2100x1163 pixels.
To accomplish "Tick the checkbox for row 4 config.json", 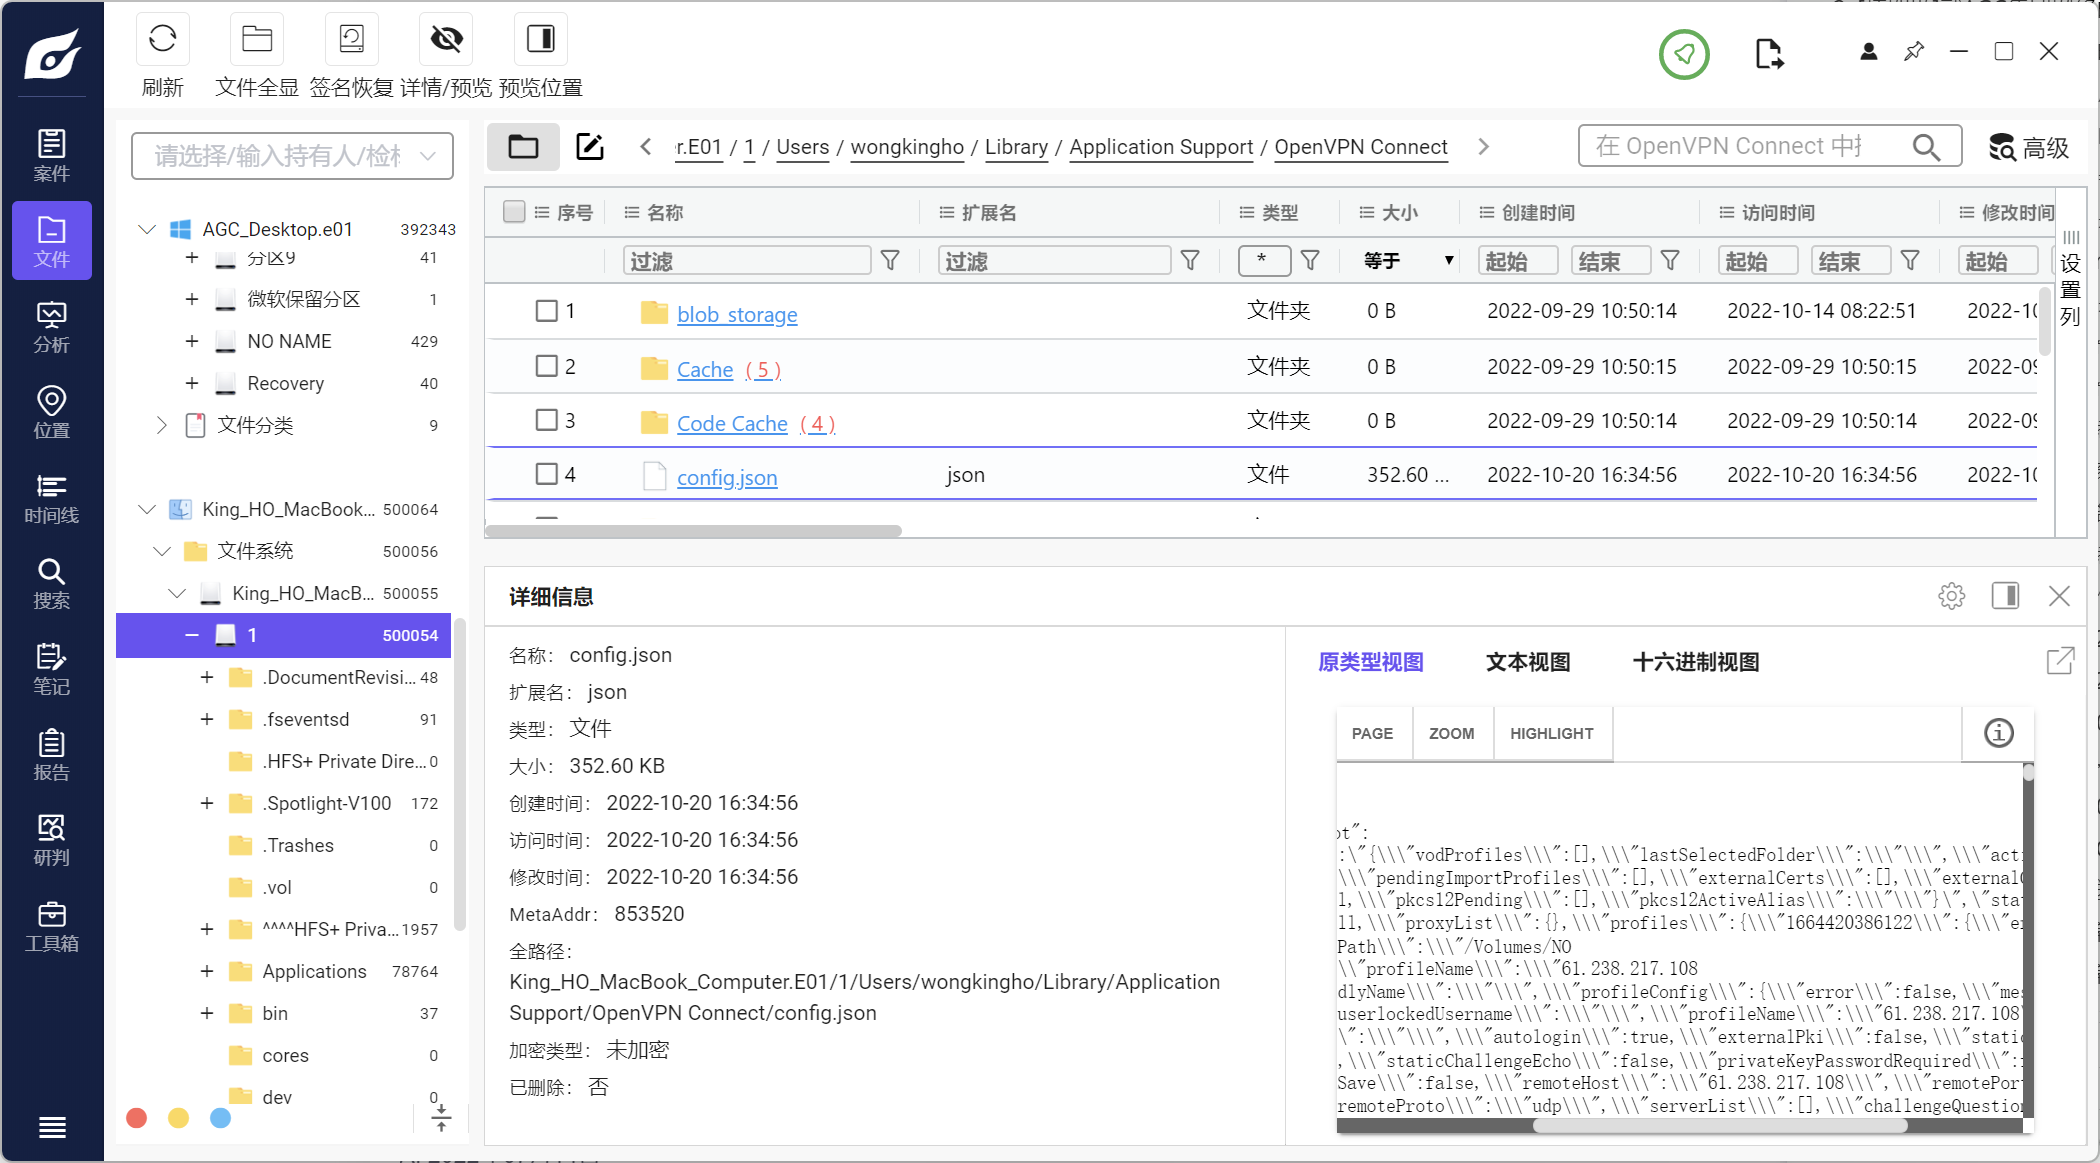I will pyautogui.click(x=546, y=474).
